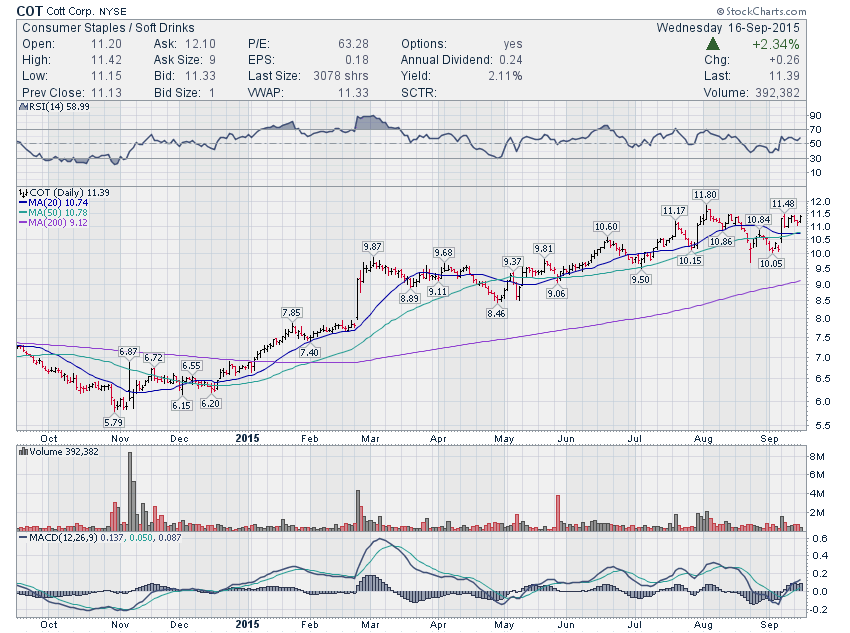Click the '9.50' price annotation
The height and width of the screenshot is (633, 850).
point(640,280)
